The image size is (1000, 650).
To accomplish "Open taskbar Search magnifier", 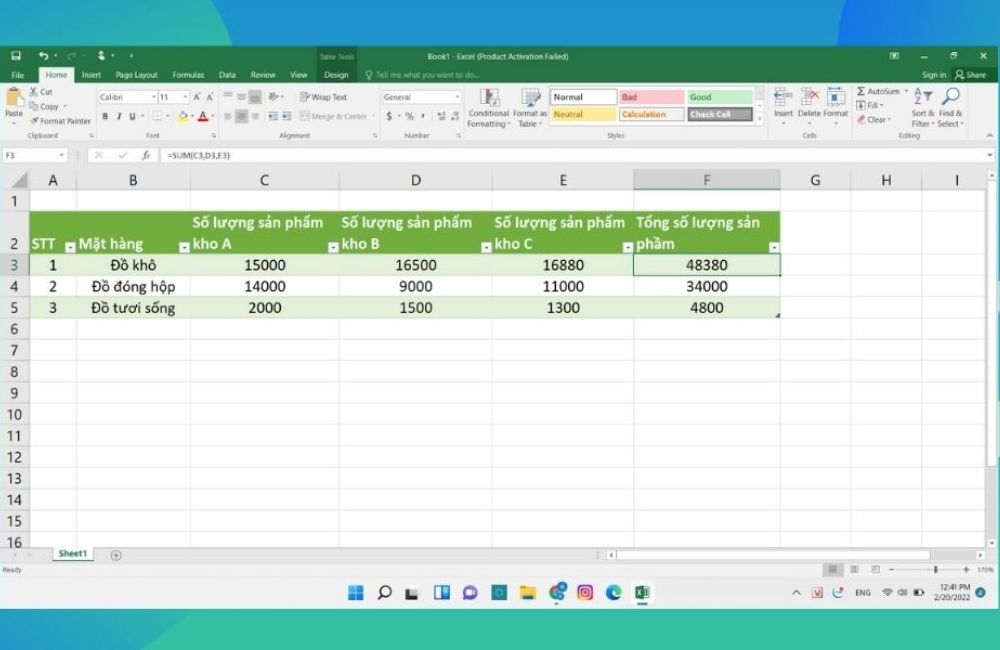I will click(x=384, y=593).
